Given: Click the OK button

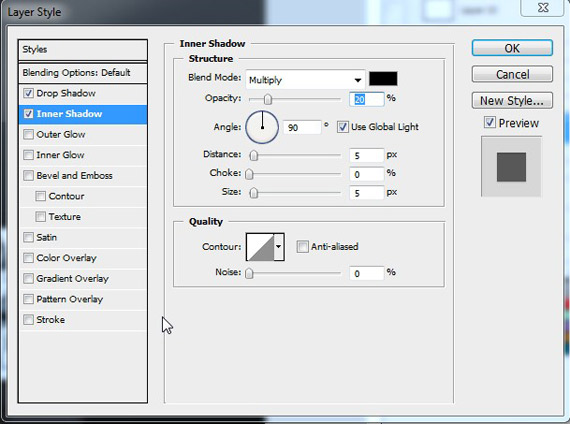Looking at the screenshot, I should tap(512, 48).
